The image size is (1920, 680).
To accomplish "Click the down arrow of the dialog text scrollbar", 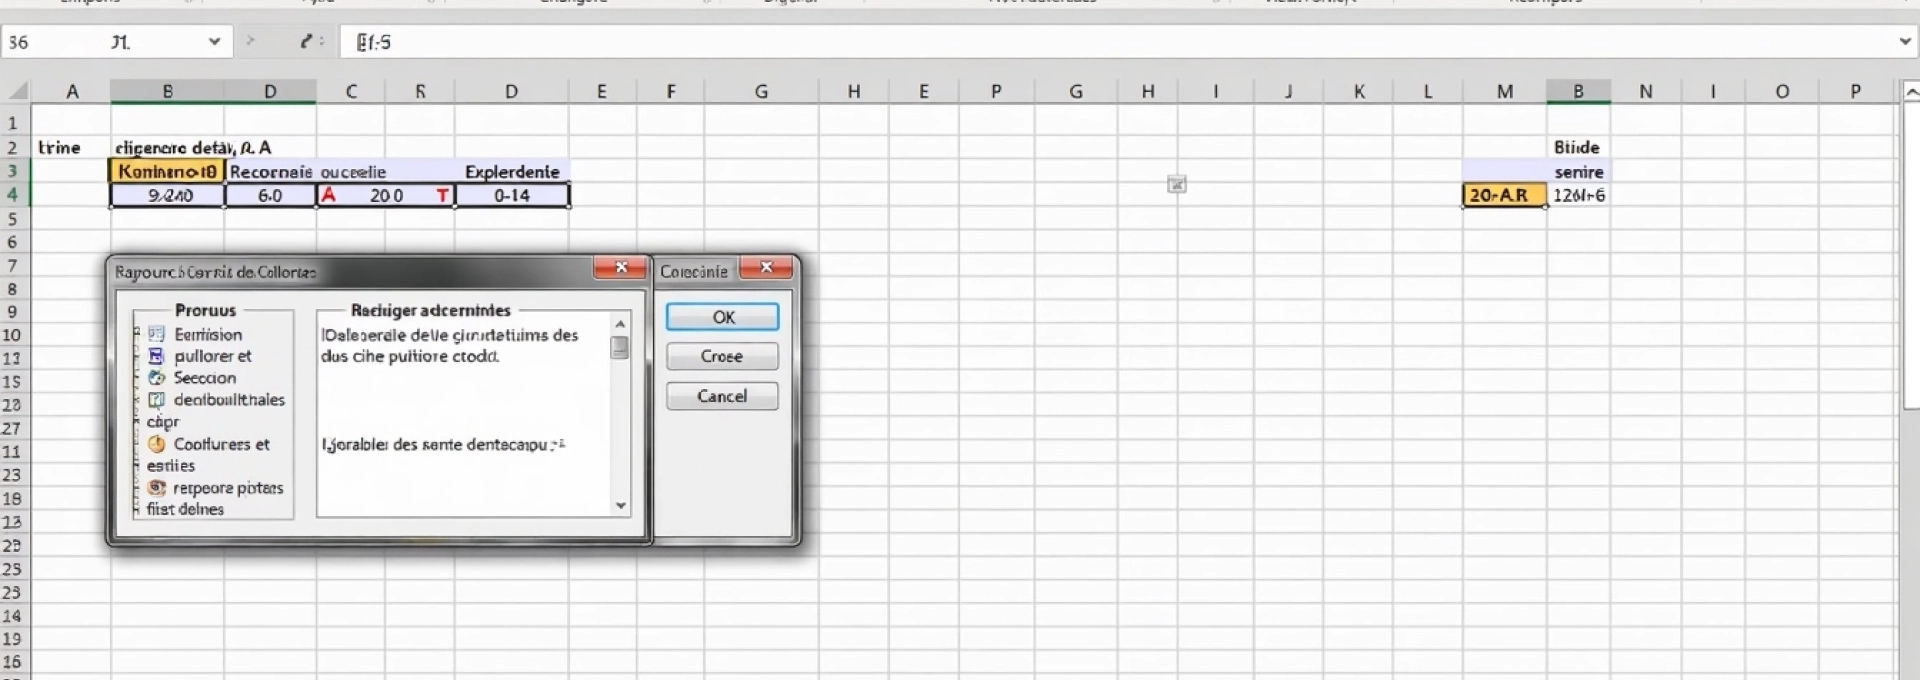I will coord(620,506).
